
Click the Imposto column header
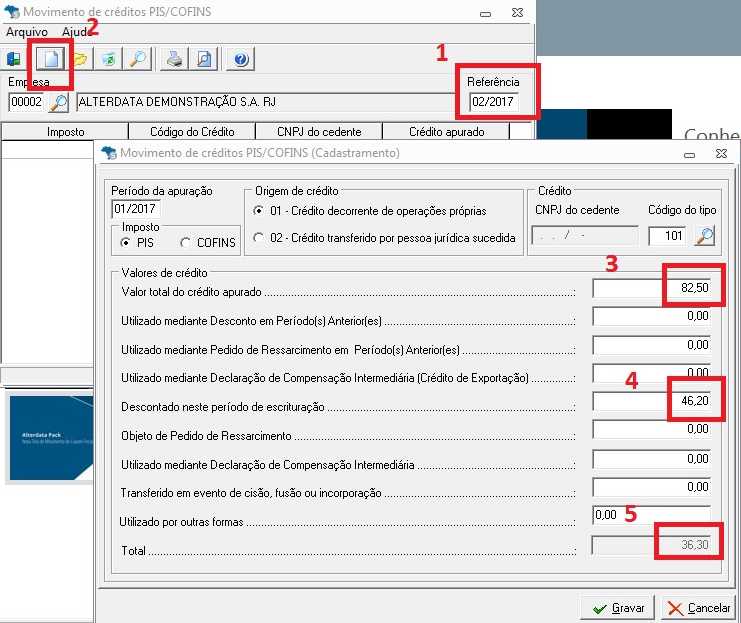(65, 132)
